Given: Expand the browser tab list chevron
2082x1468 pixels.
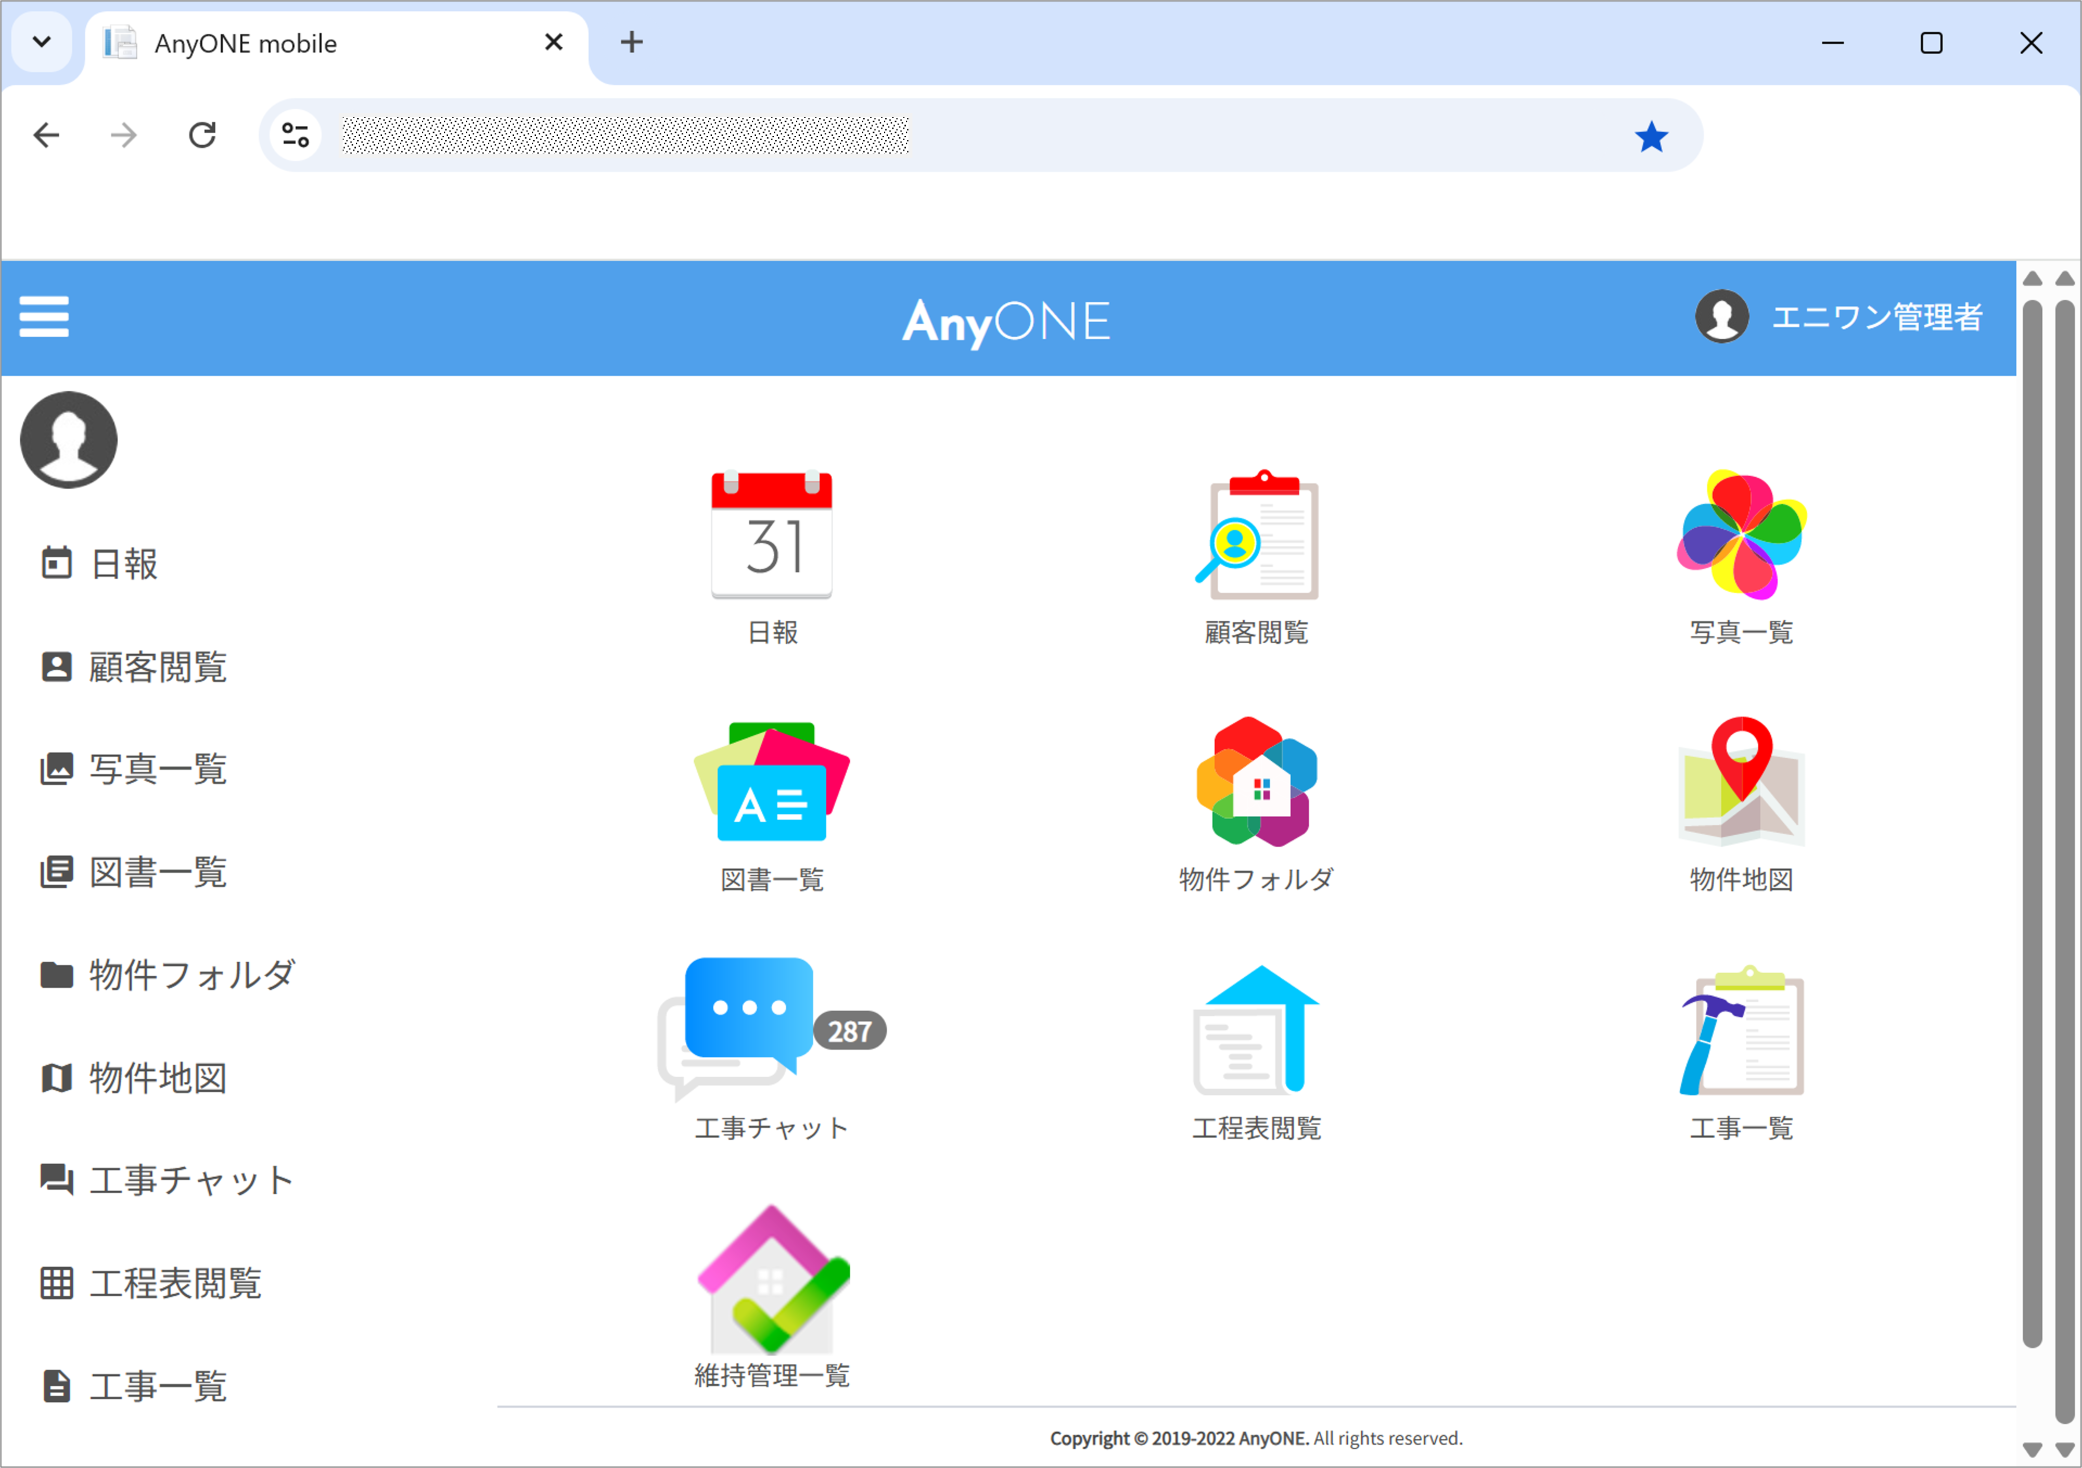Looking at the screenshot, I should point(42,42).
